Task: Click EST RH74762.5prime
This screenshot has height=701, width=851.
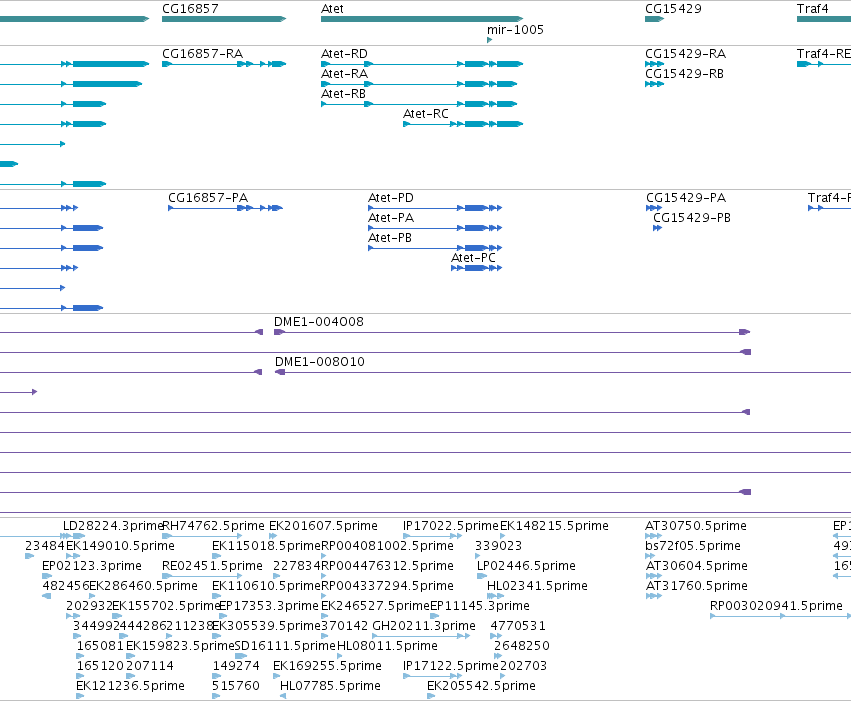Action: (213, 526)
